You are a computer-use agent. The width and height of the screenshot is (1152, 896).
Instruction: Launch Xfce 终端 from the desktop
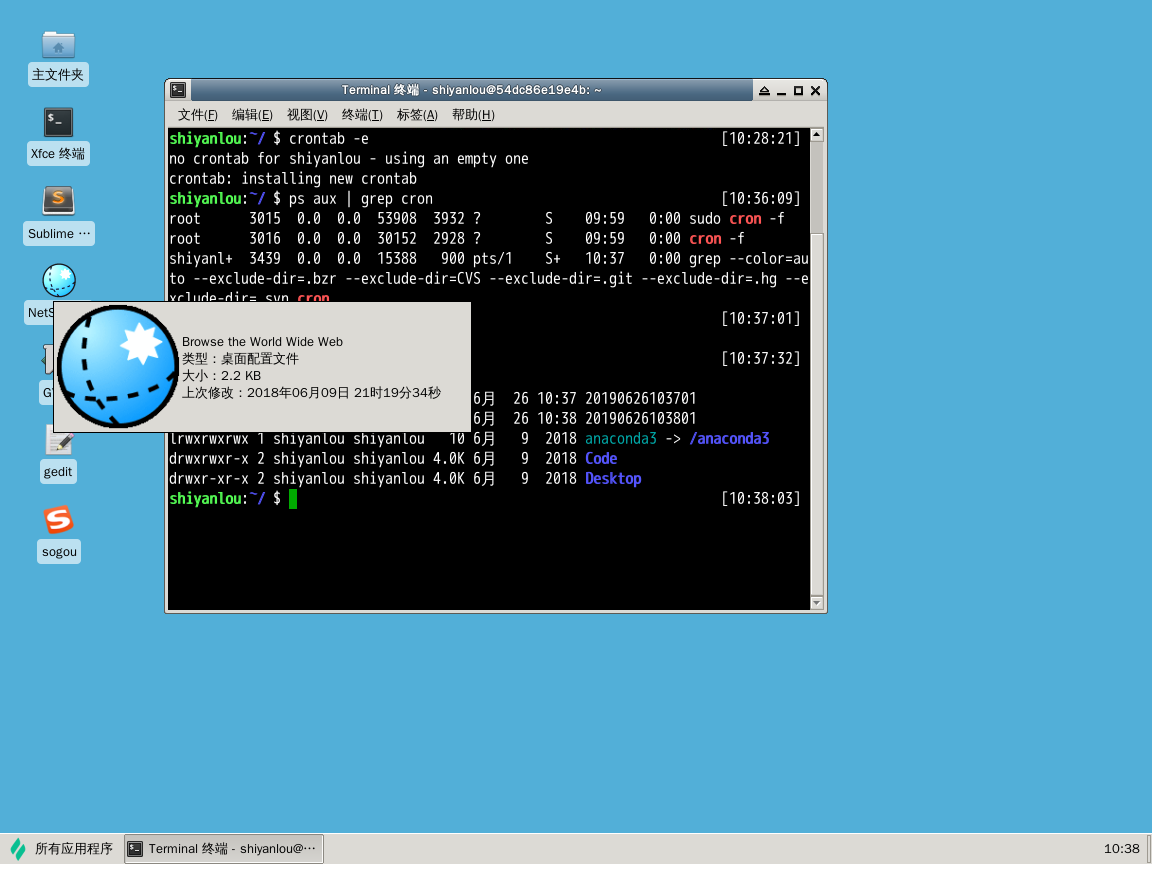click(58, 122)
